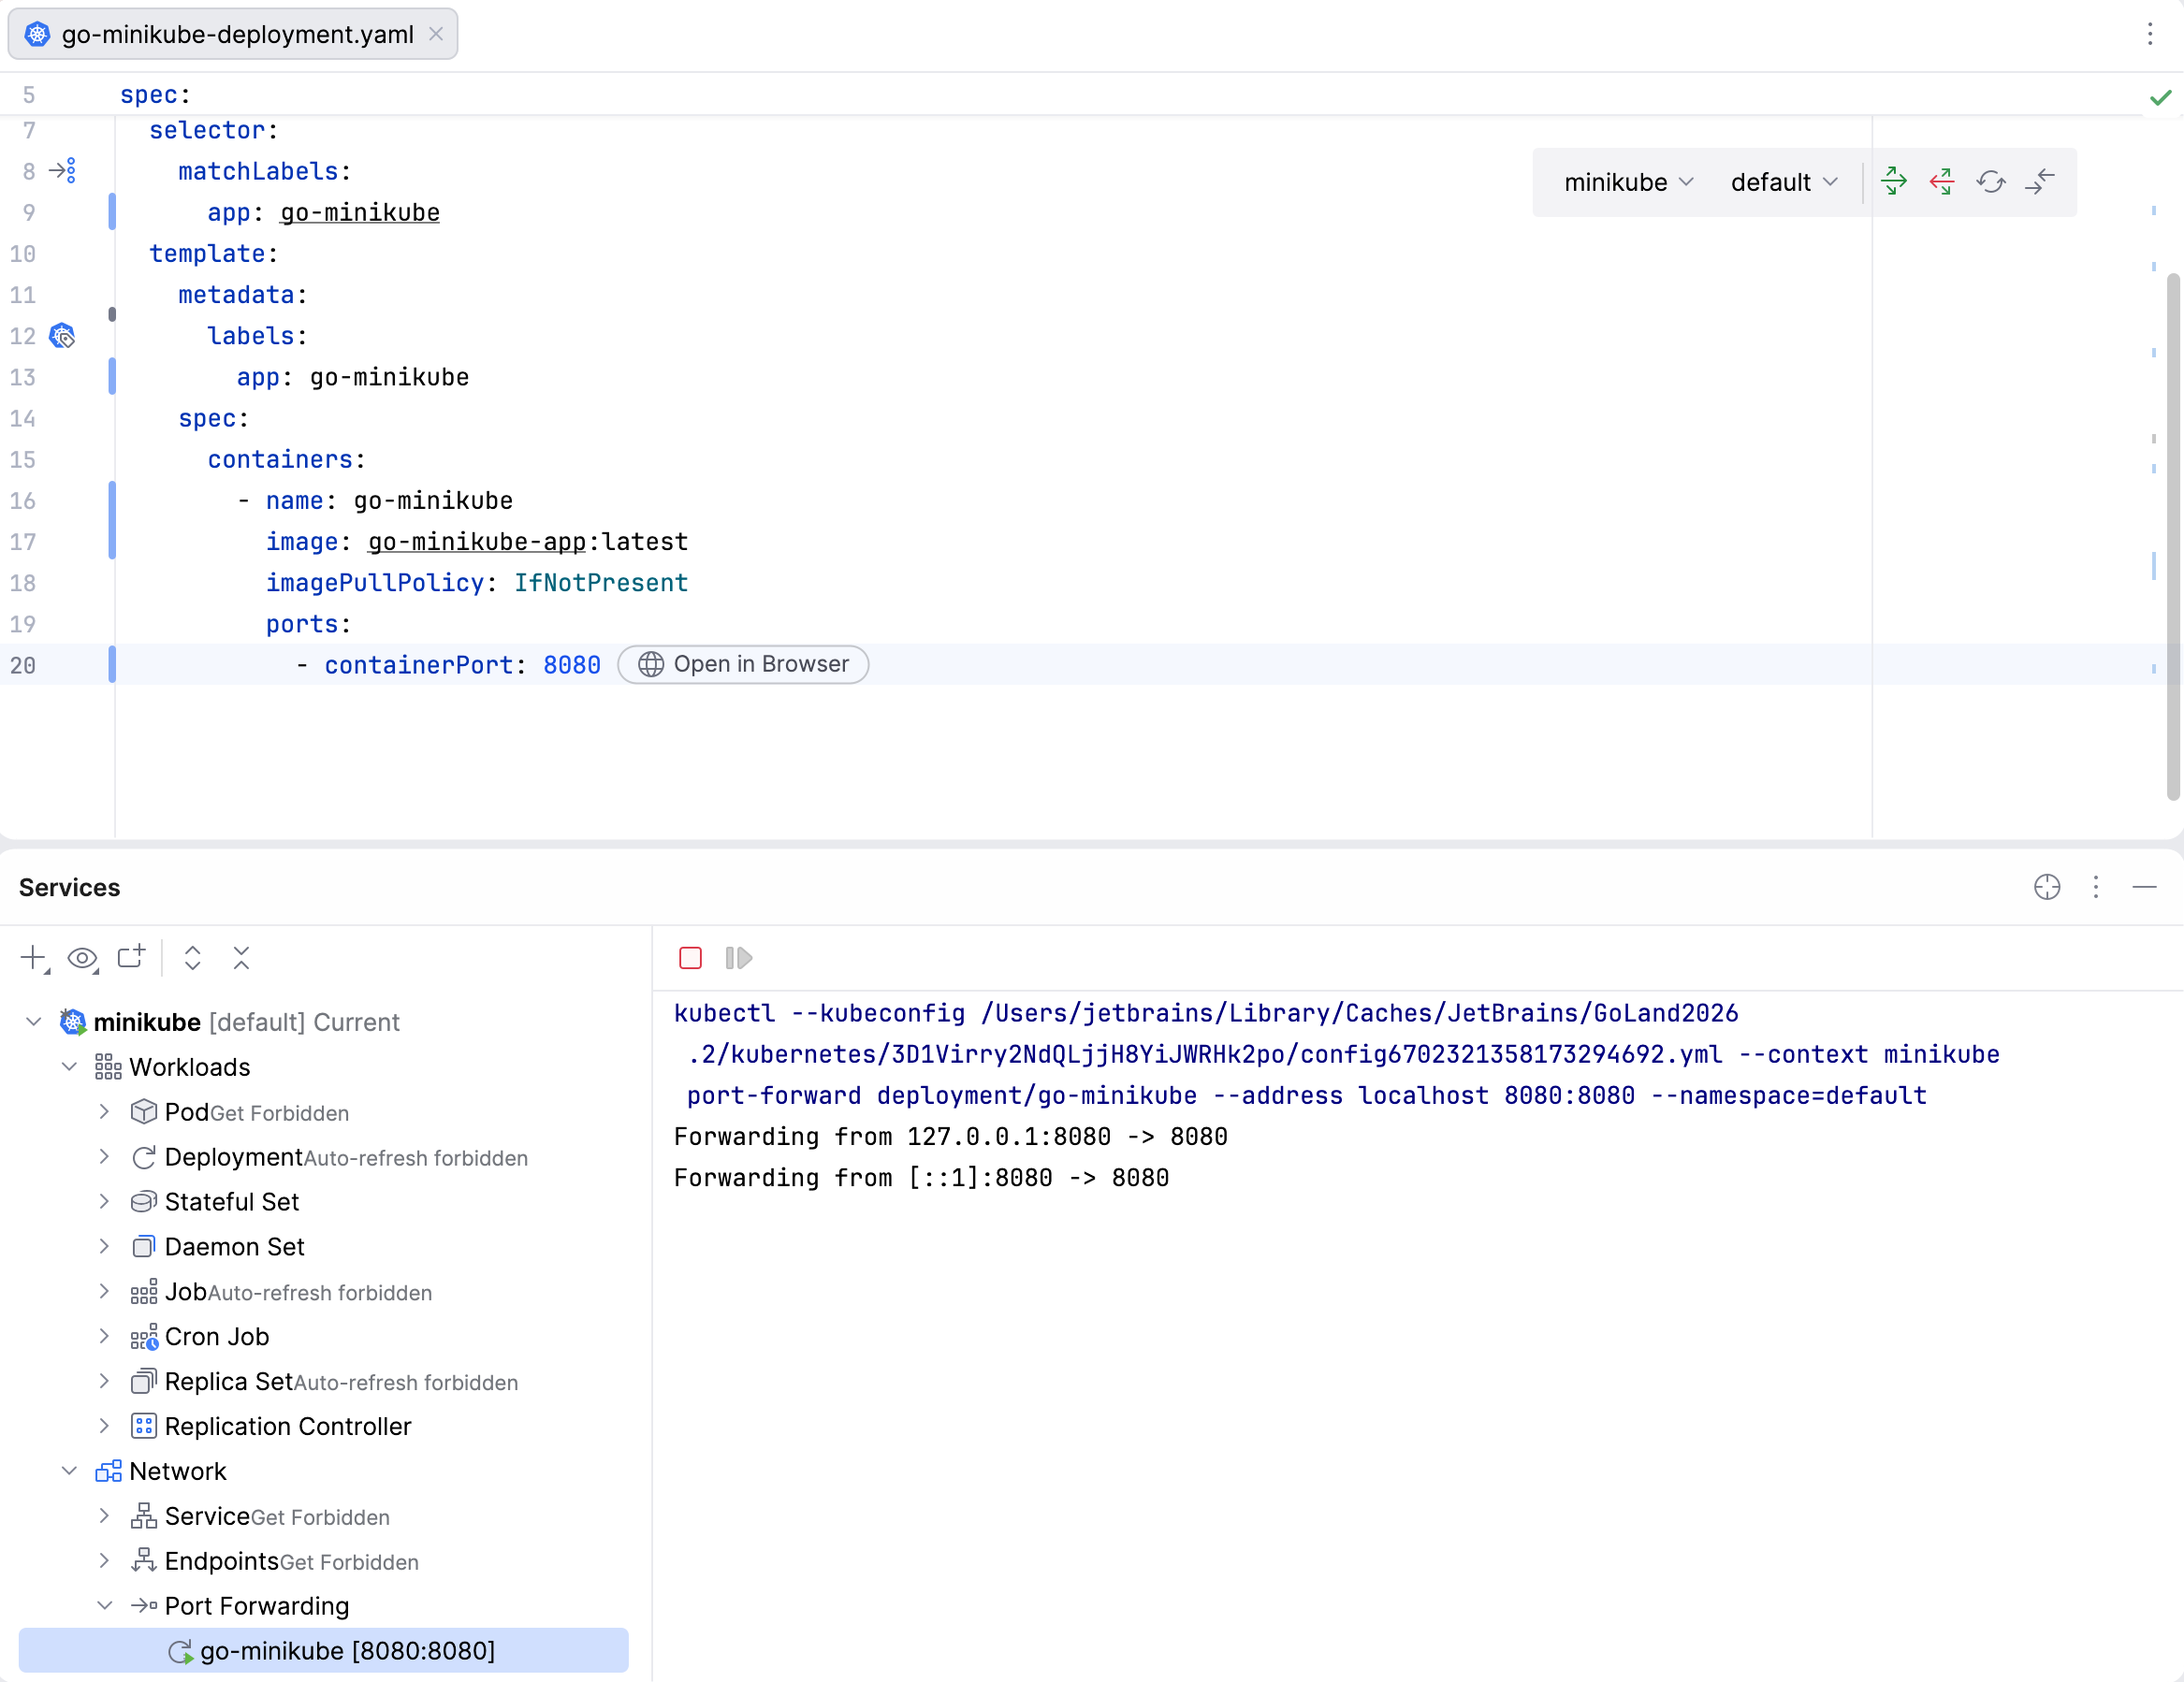The image size is (2184, 1682).
Task: Click the Stateful Set icon
Action: pos(144,1202)
